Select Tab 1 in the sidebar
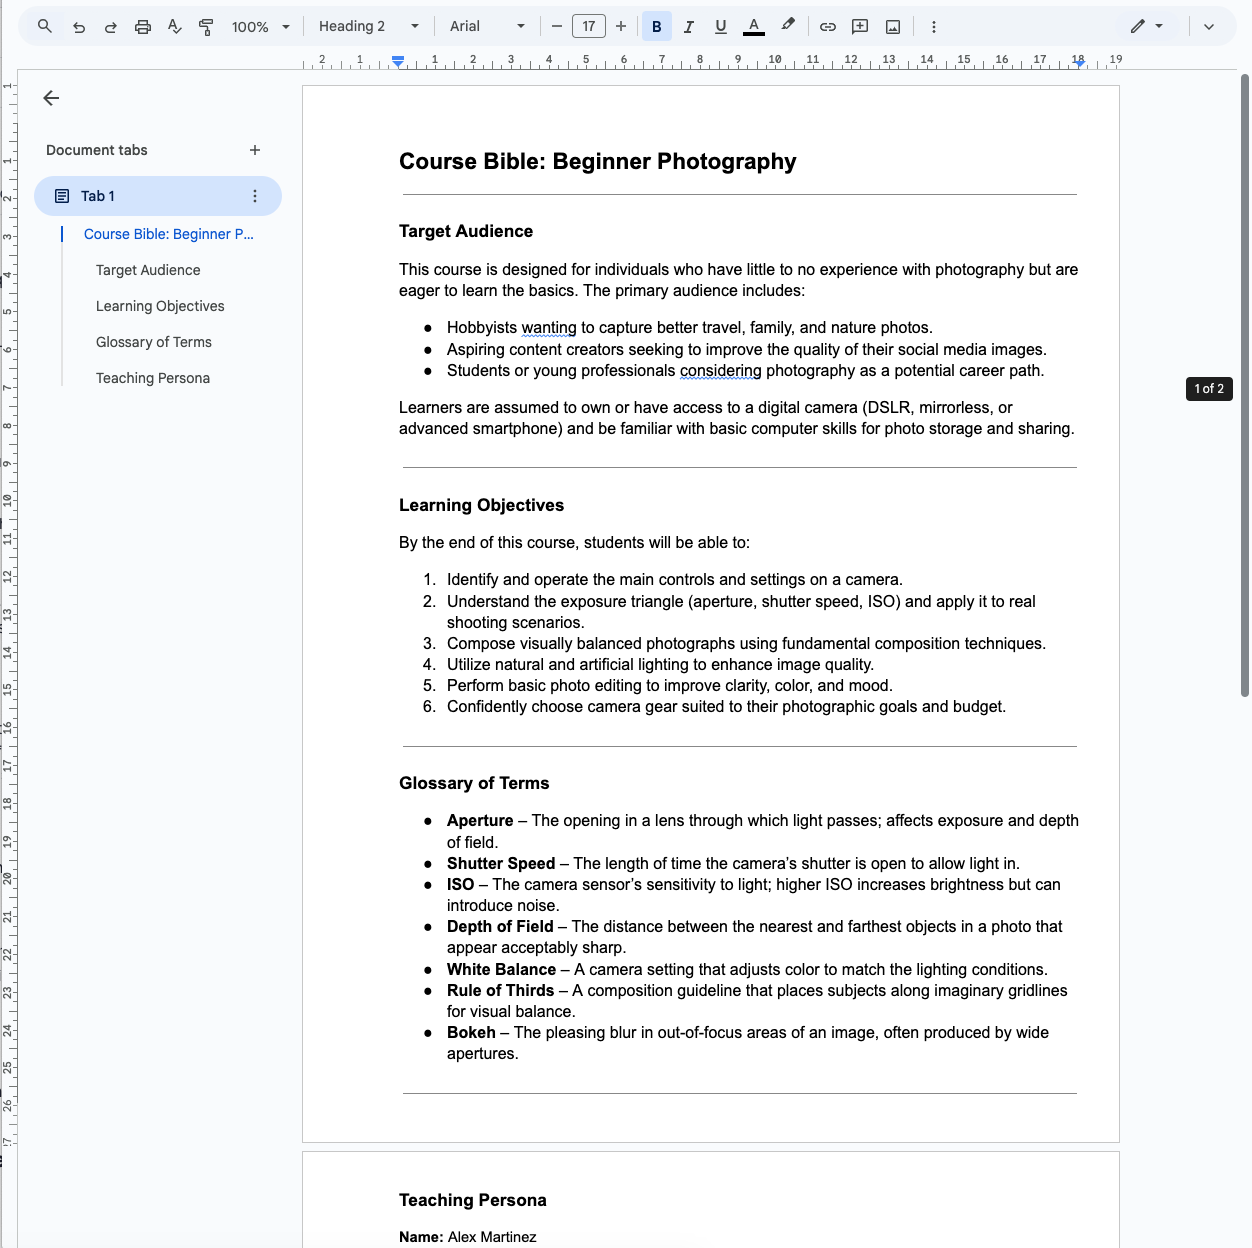1252x1248 pixels. point(158,196)
